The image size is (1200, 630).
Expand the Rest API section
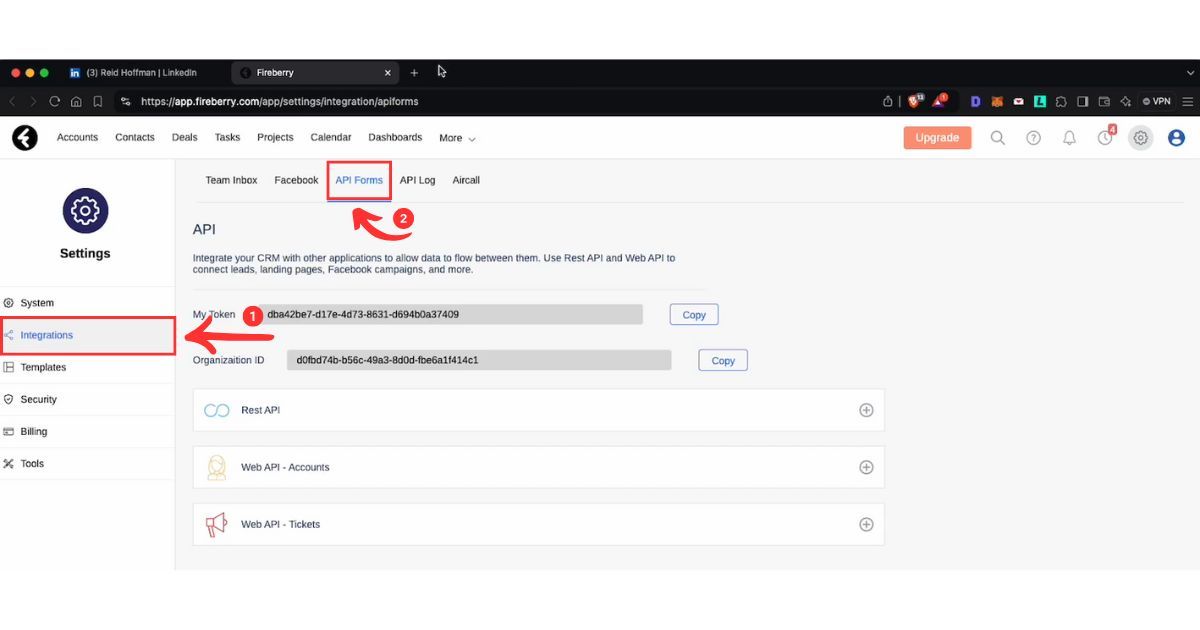pyautogui.click(x=866, y=410)
